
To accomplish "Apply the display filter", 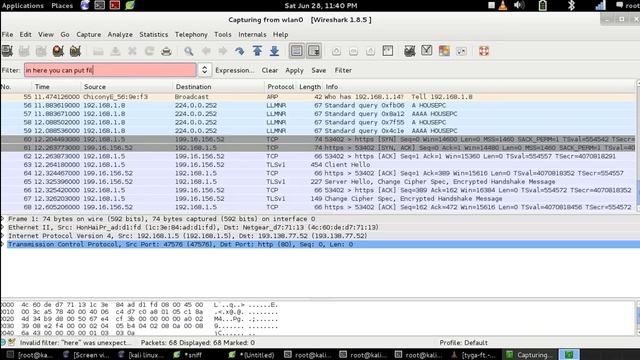I will tap(294, 70).
